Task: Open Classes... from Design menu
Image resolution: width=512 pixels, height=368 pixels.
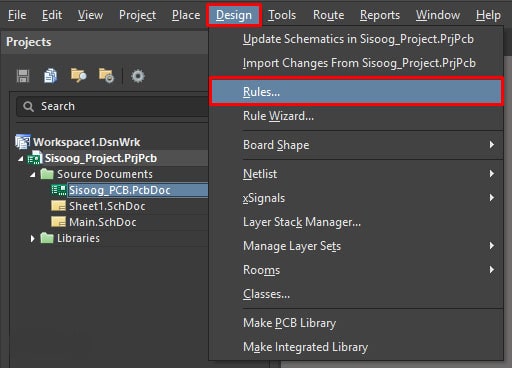Action: (356, 294)
